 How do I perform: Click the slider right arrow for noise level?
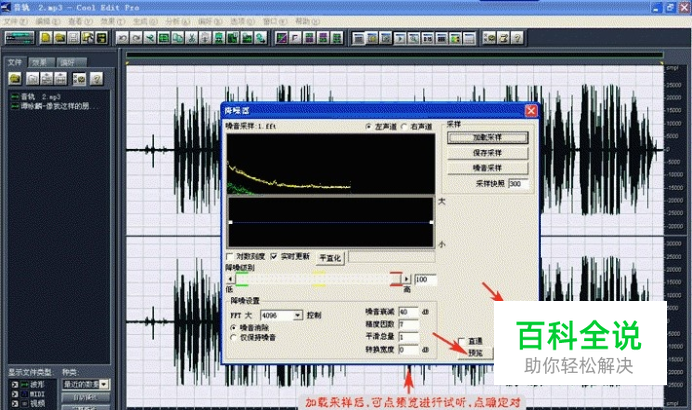[x=407, y=279]
